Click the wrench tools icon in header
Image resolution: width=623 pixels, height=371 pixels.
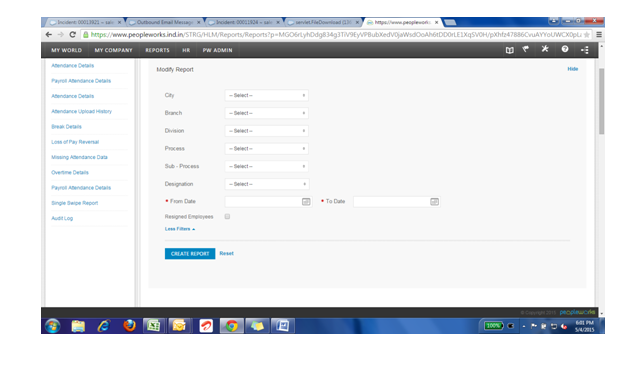coord(545,49)
